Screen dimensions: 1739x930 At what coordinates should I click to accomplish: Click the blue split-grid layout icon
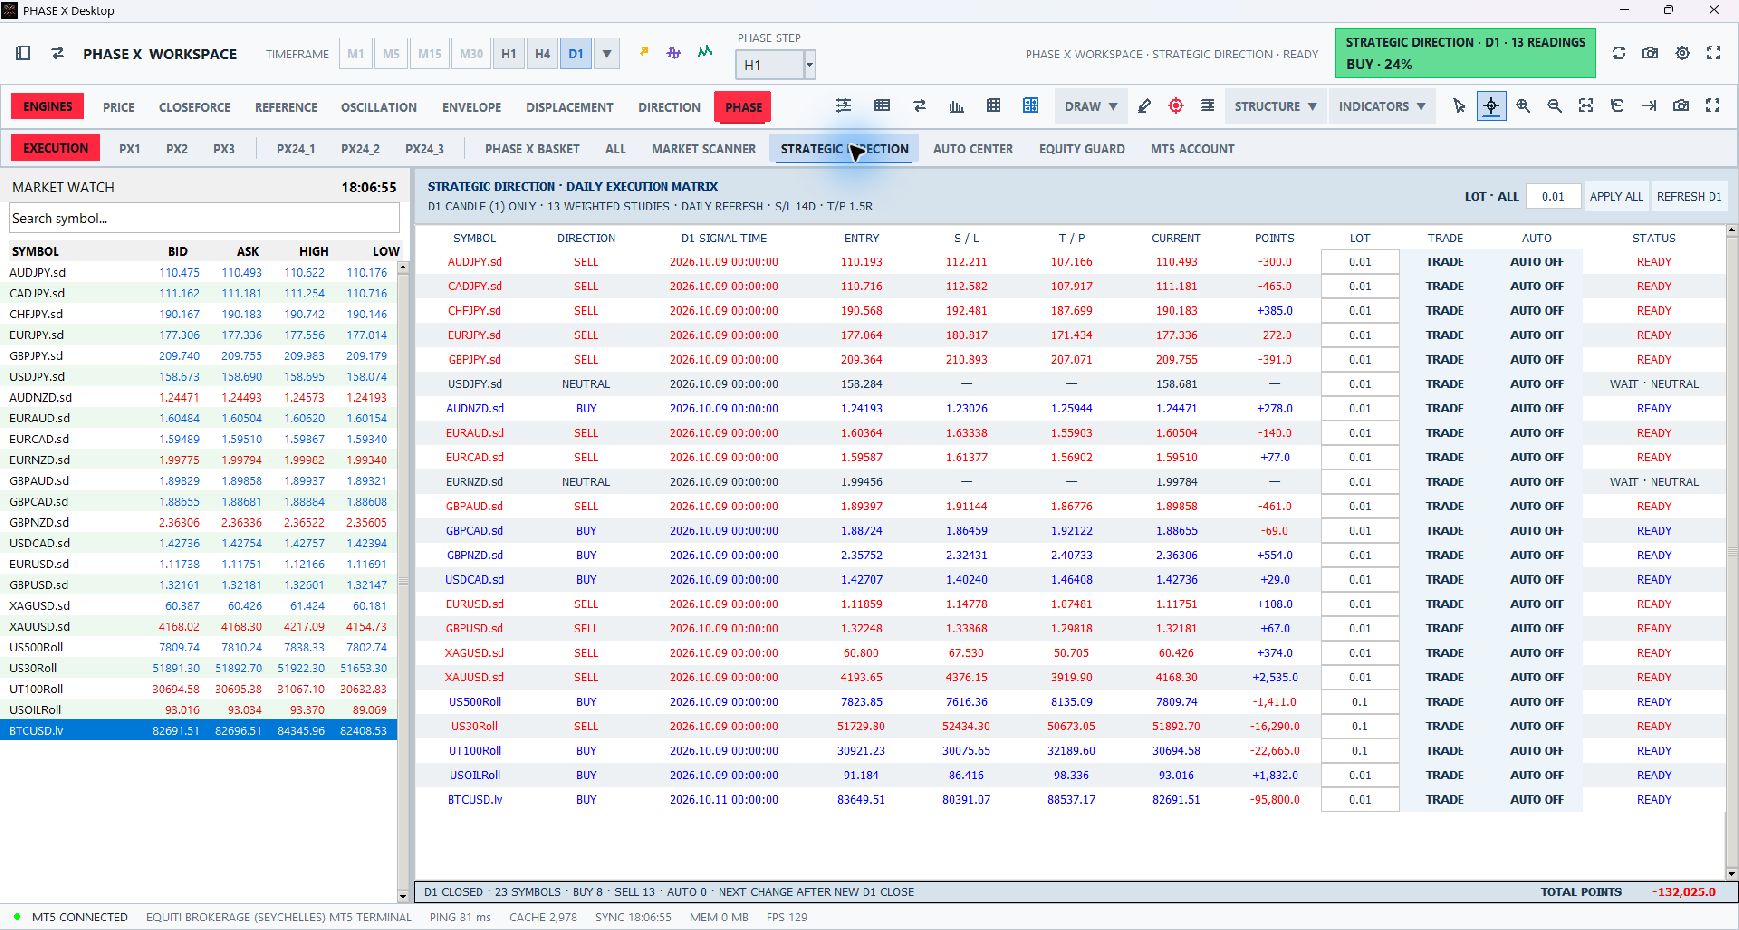click(1030, 106)
